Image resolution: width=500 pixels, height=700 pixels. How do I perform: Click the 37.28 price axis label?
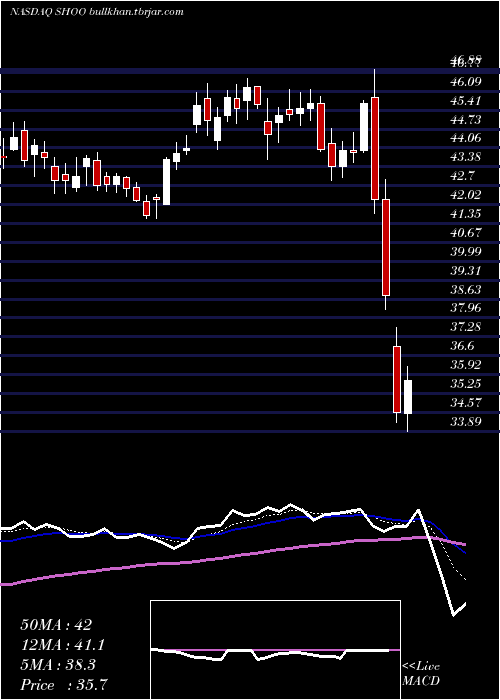click(466, 327)
